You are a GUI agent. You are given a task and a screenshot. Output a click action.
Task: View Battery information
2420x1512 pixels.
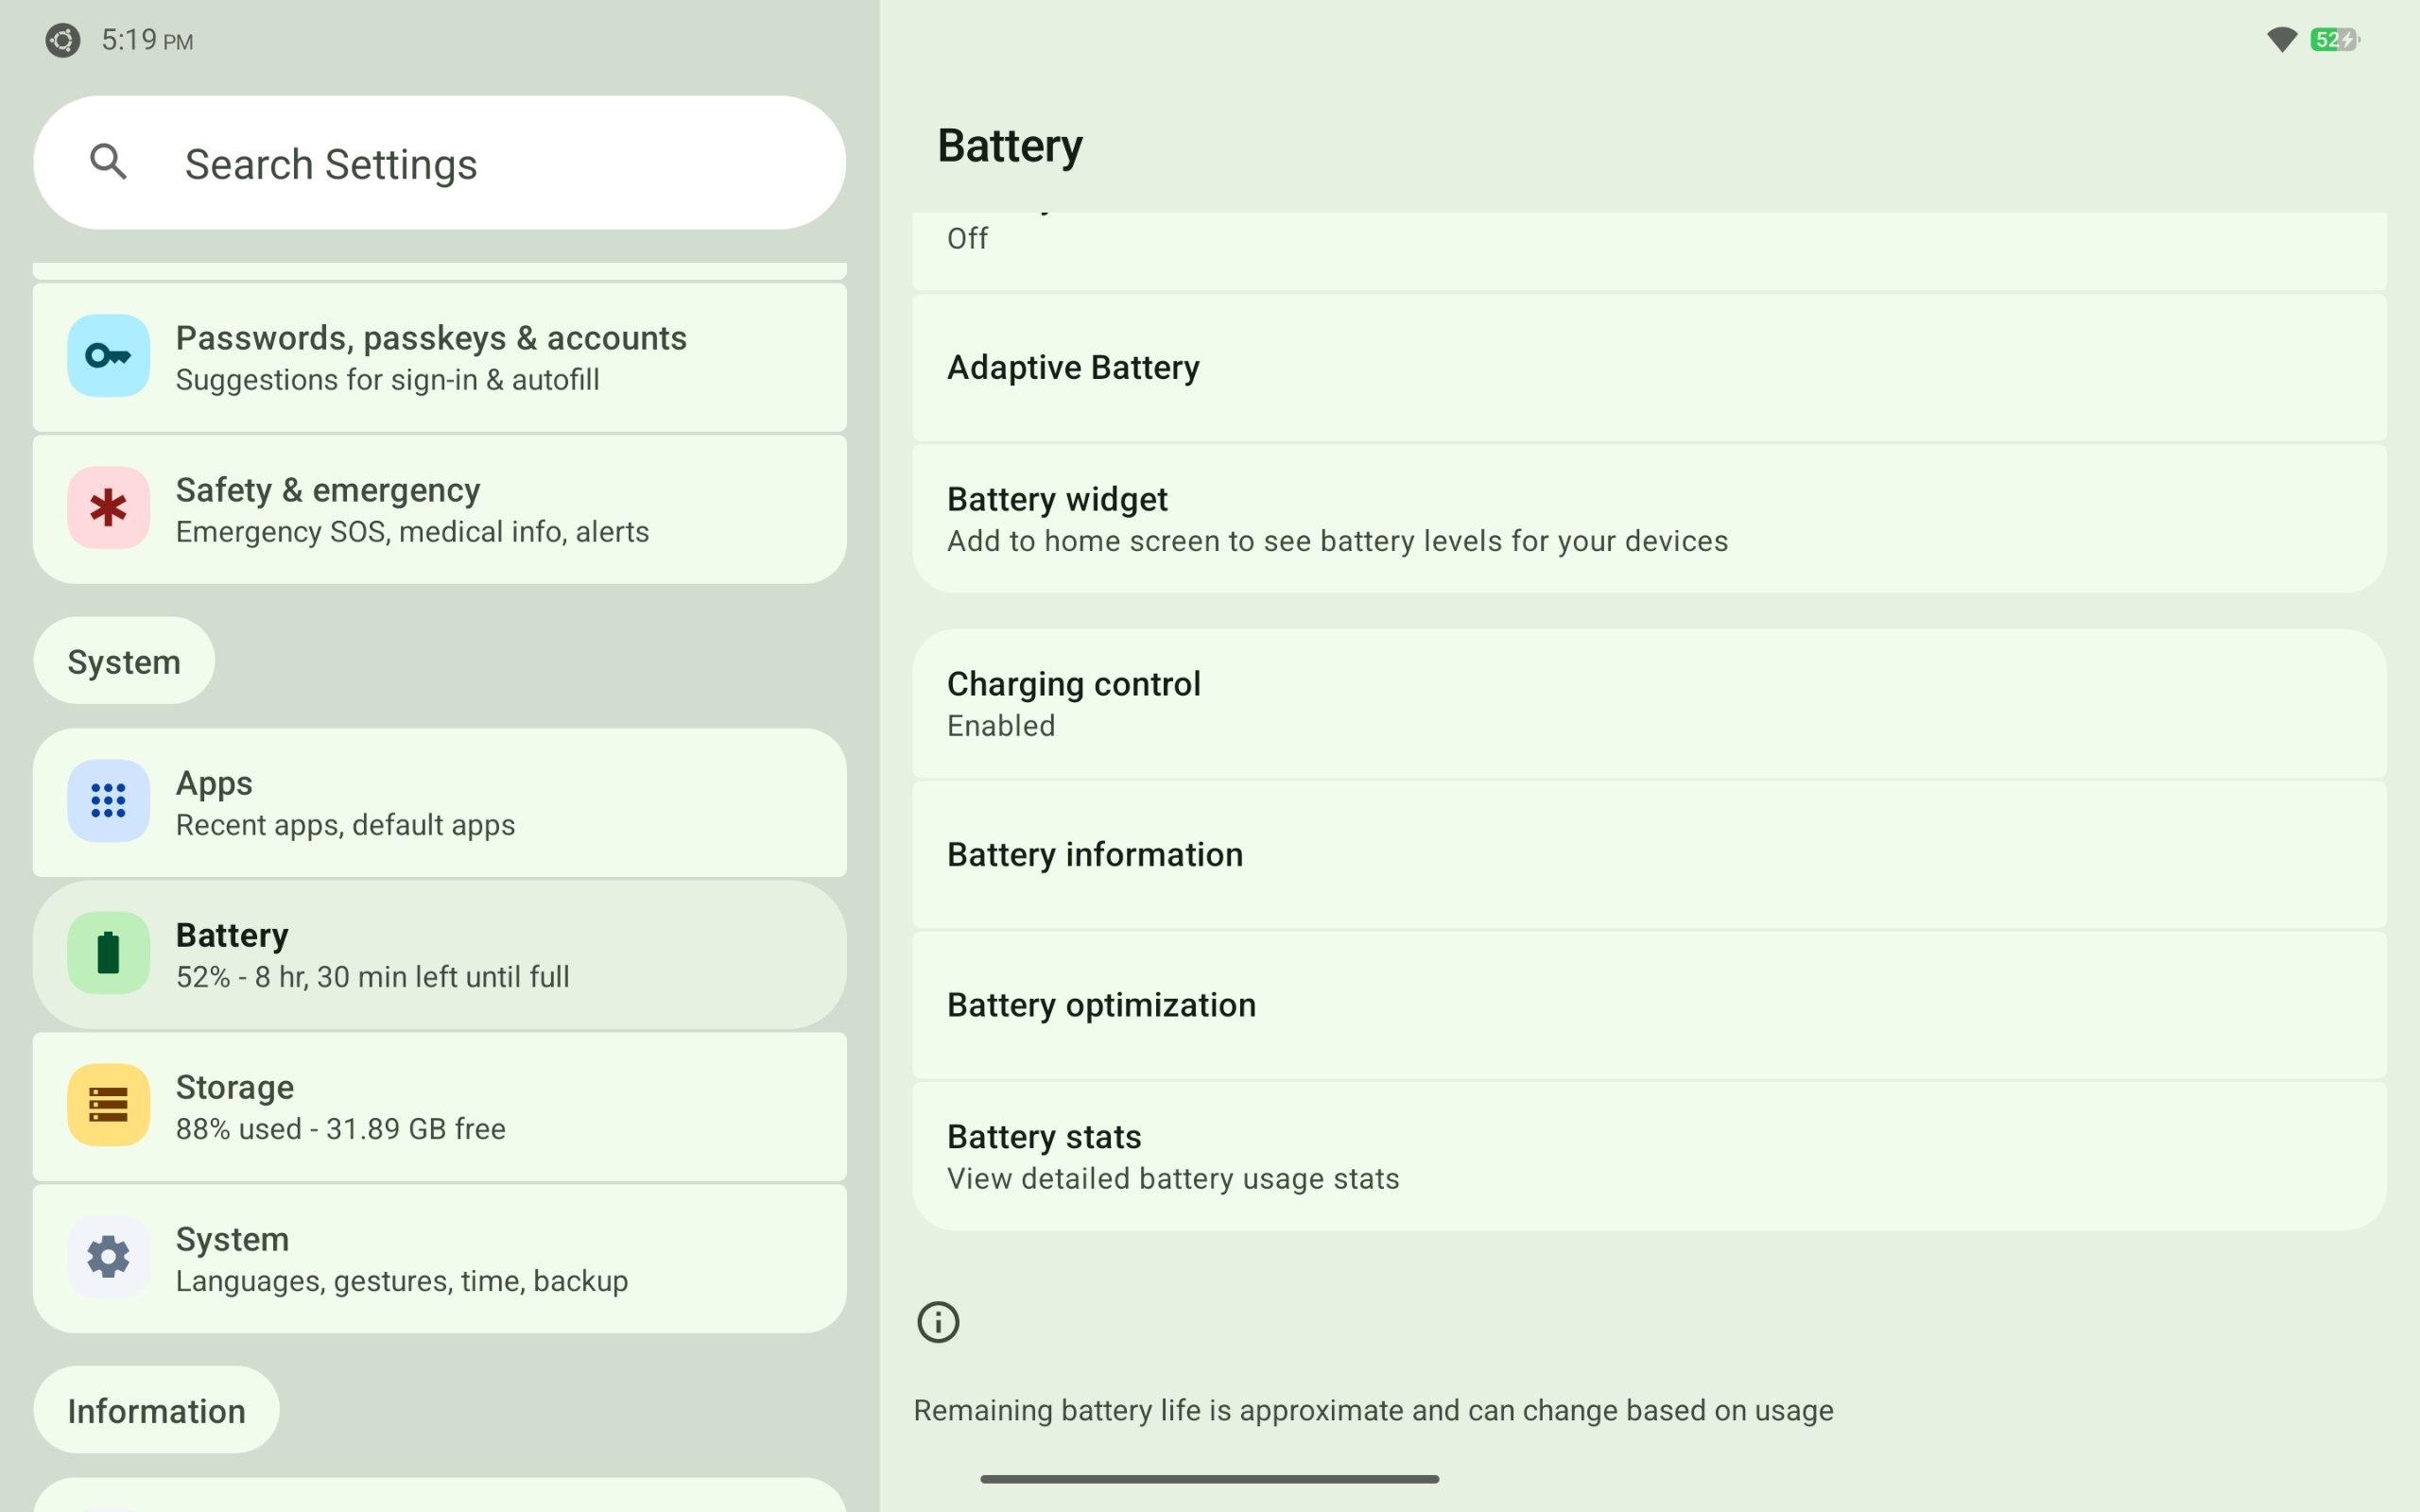[1648, 855]
